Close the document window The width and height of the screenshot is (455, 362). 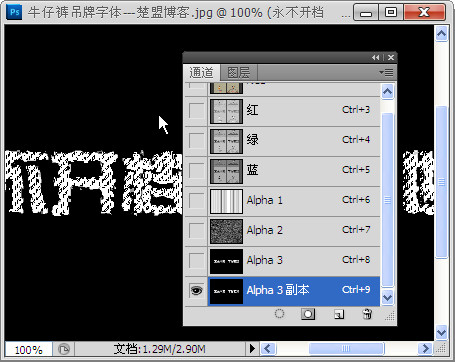click(x=424, y=13)
